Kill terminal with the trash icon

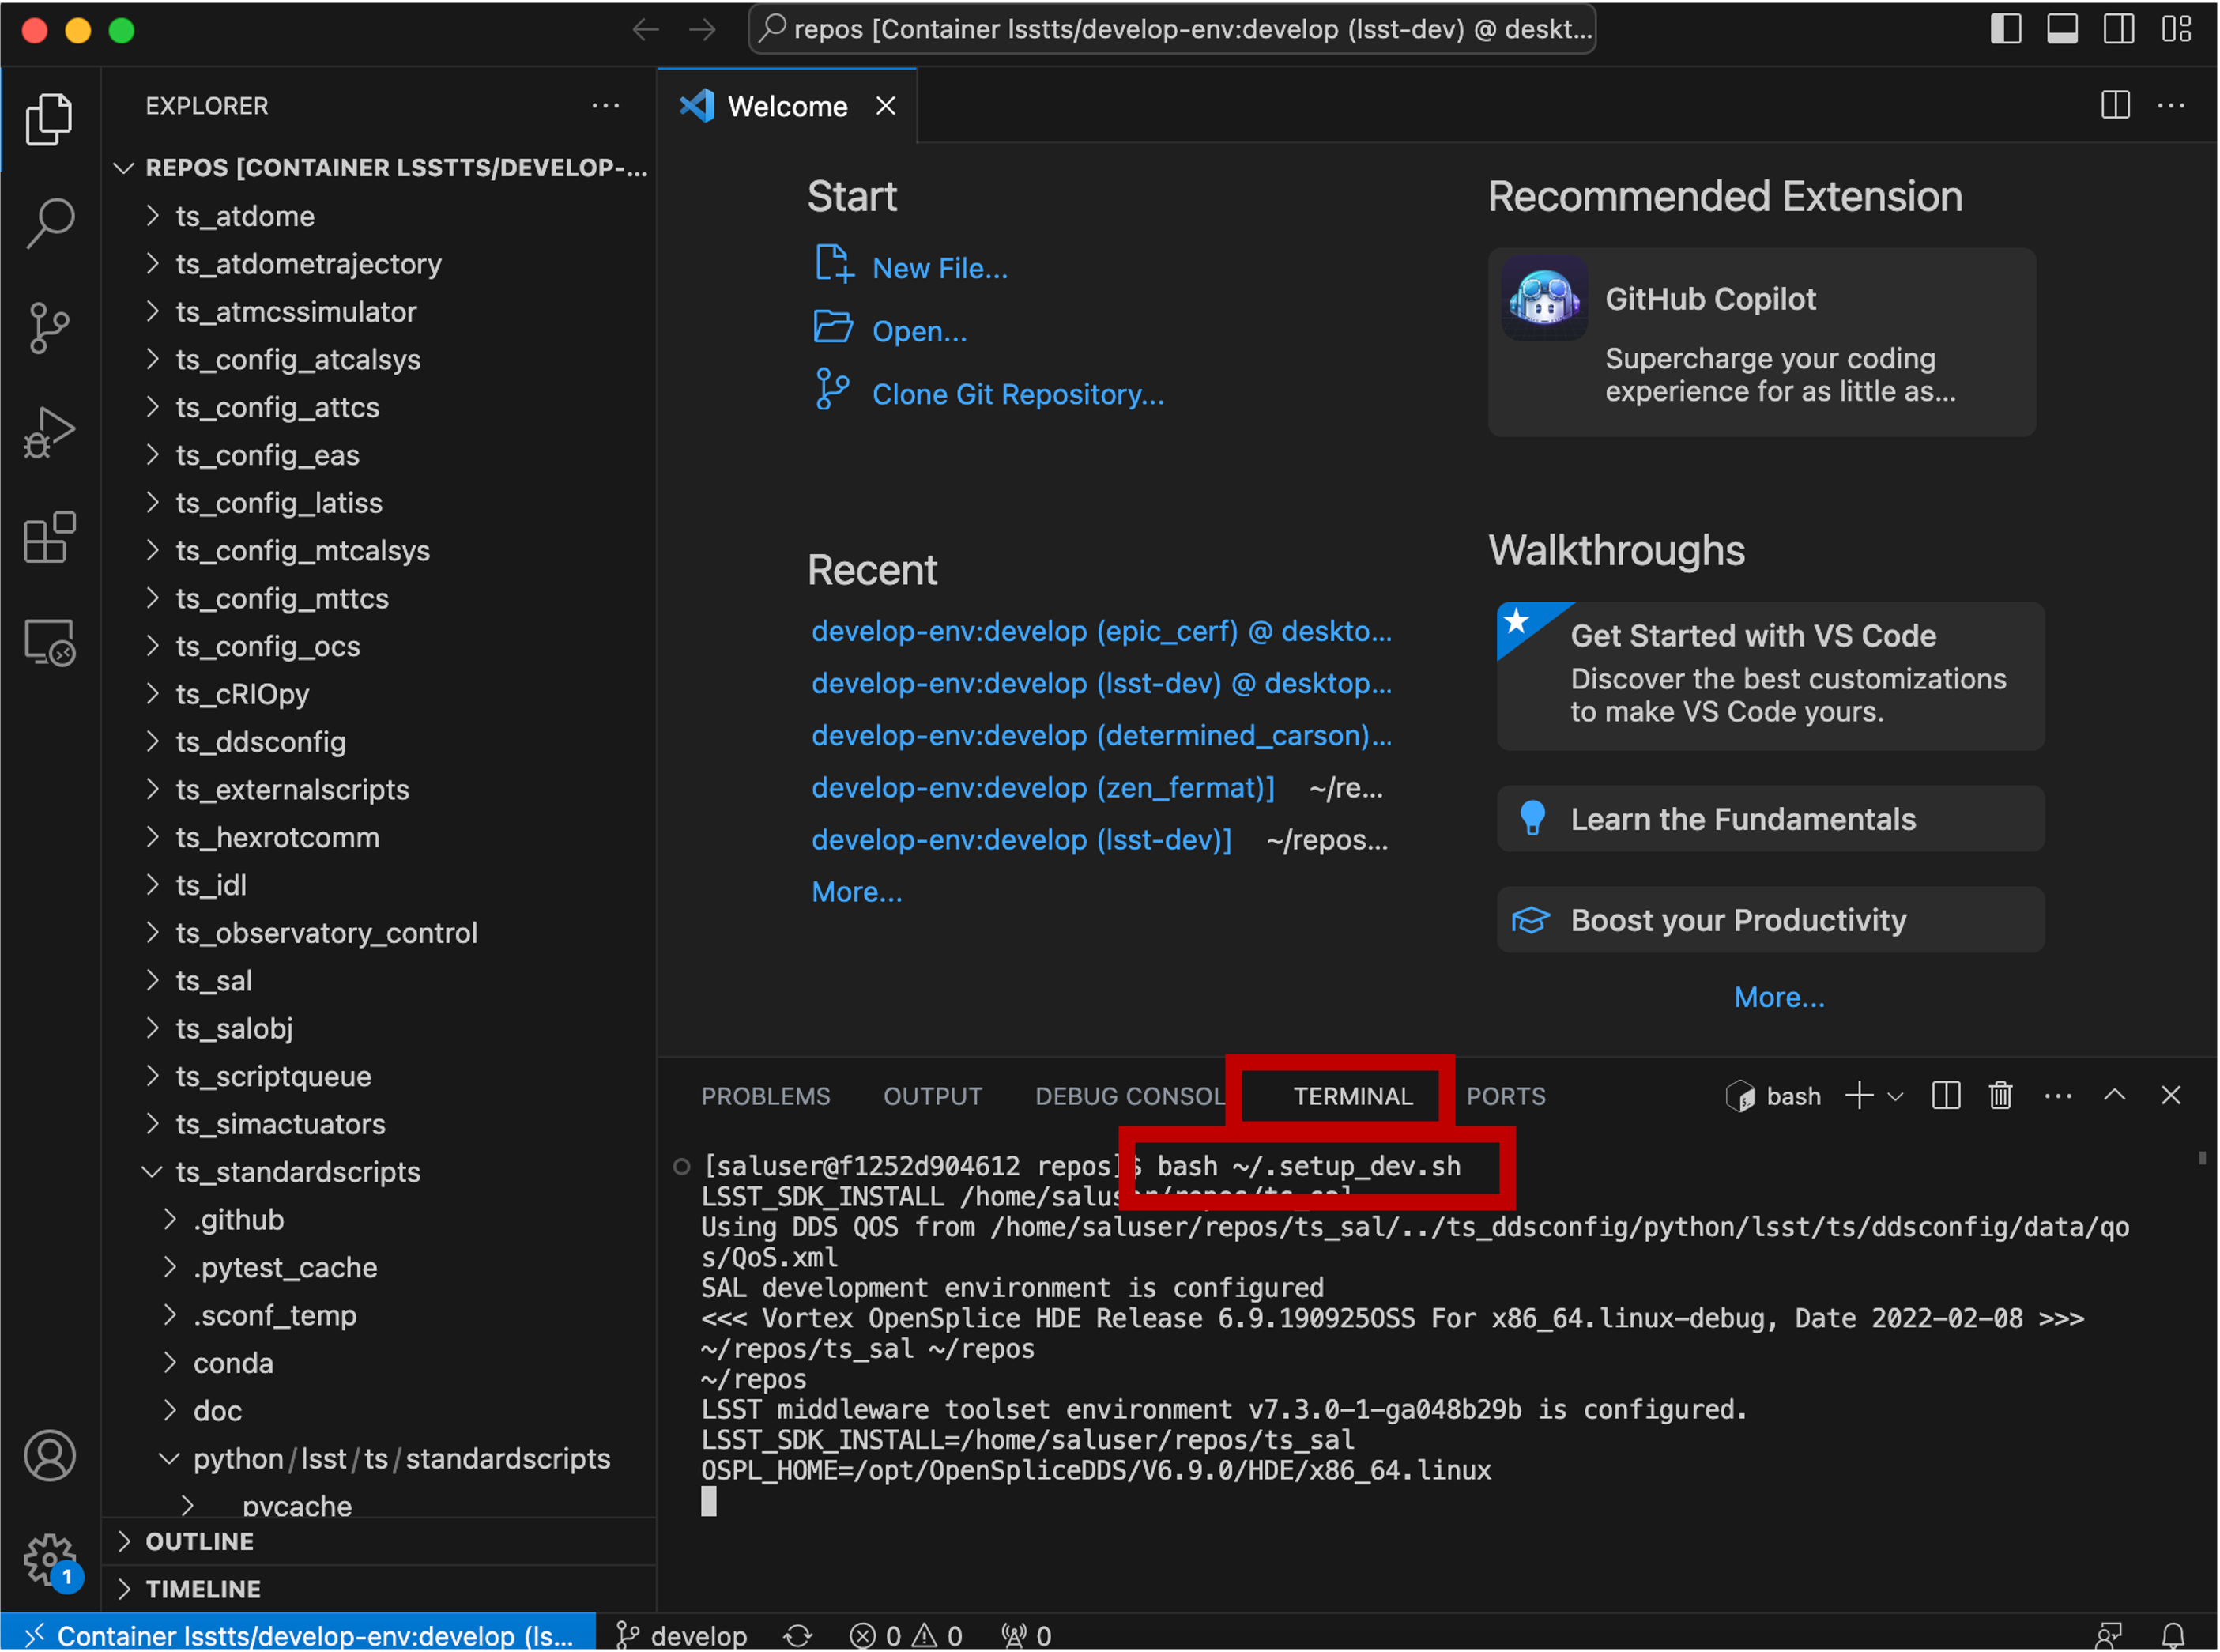click(x=2000, y=1096)
